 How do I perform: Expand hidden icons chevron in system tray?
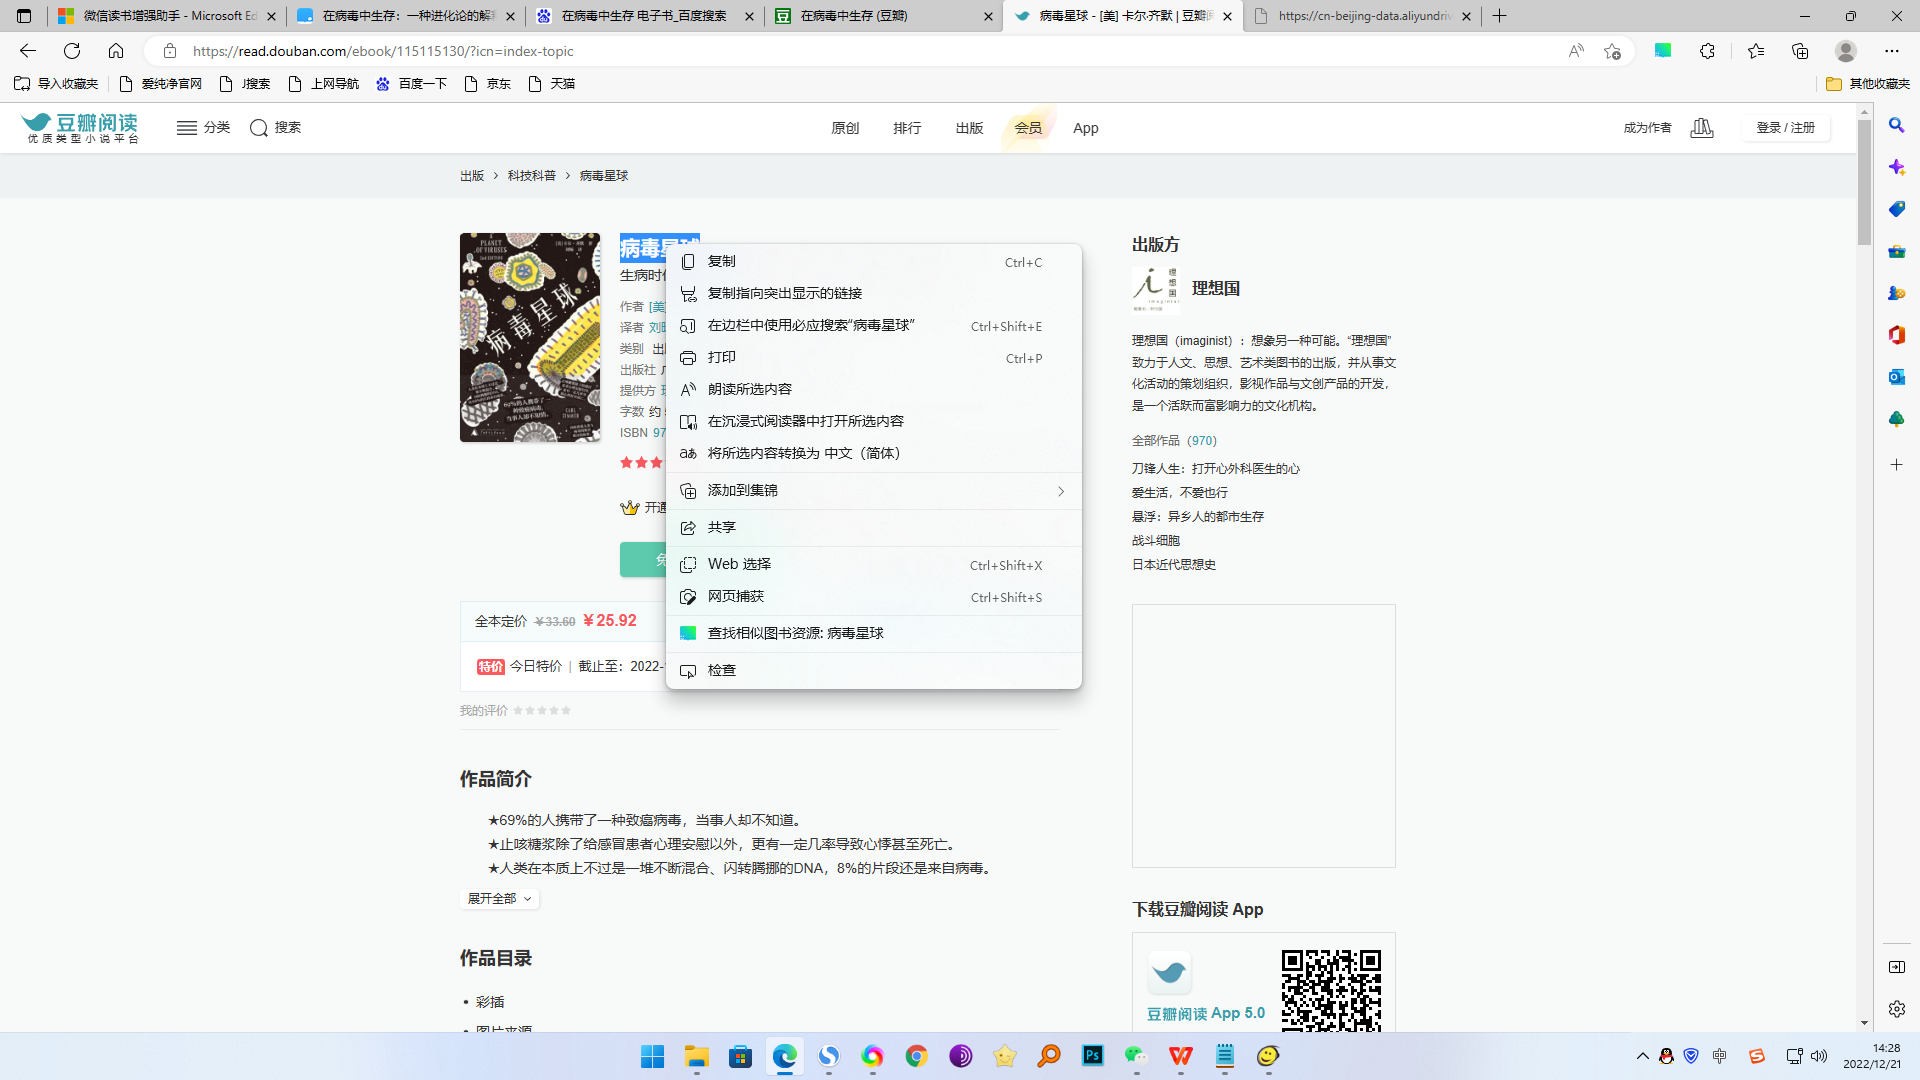point(1642,1056)
